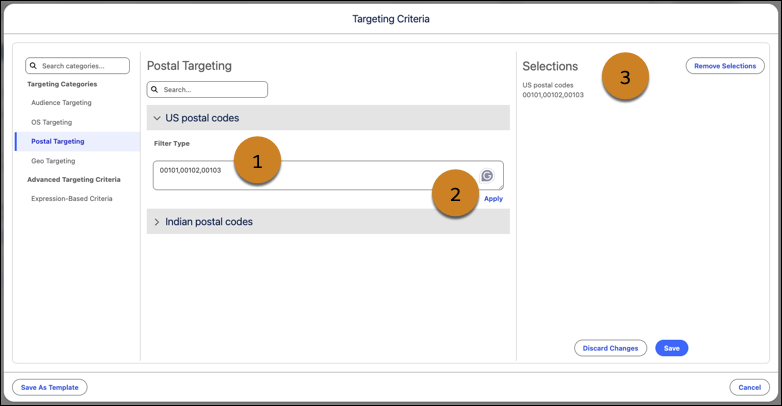Focus the Search categories input field
The width and height of the screenshot is (782, 406).
click(x=78, y=66)
